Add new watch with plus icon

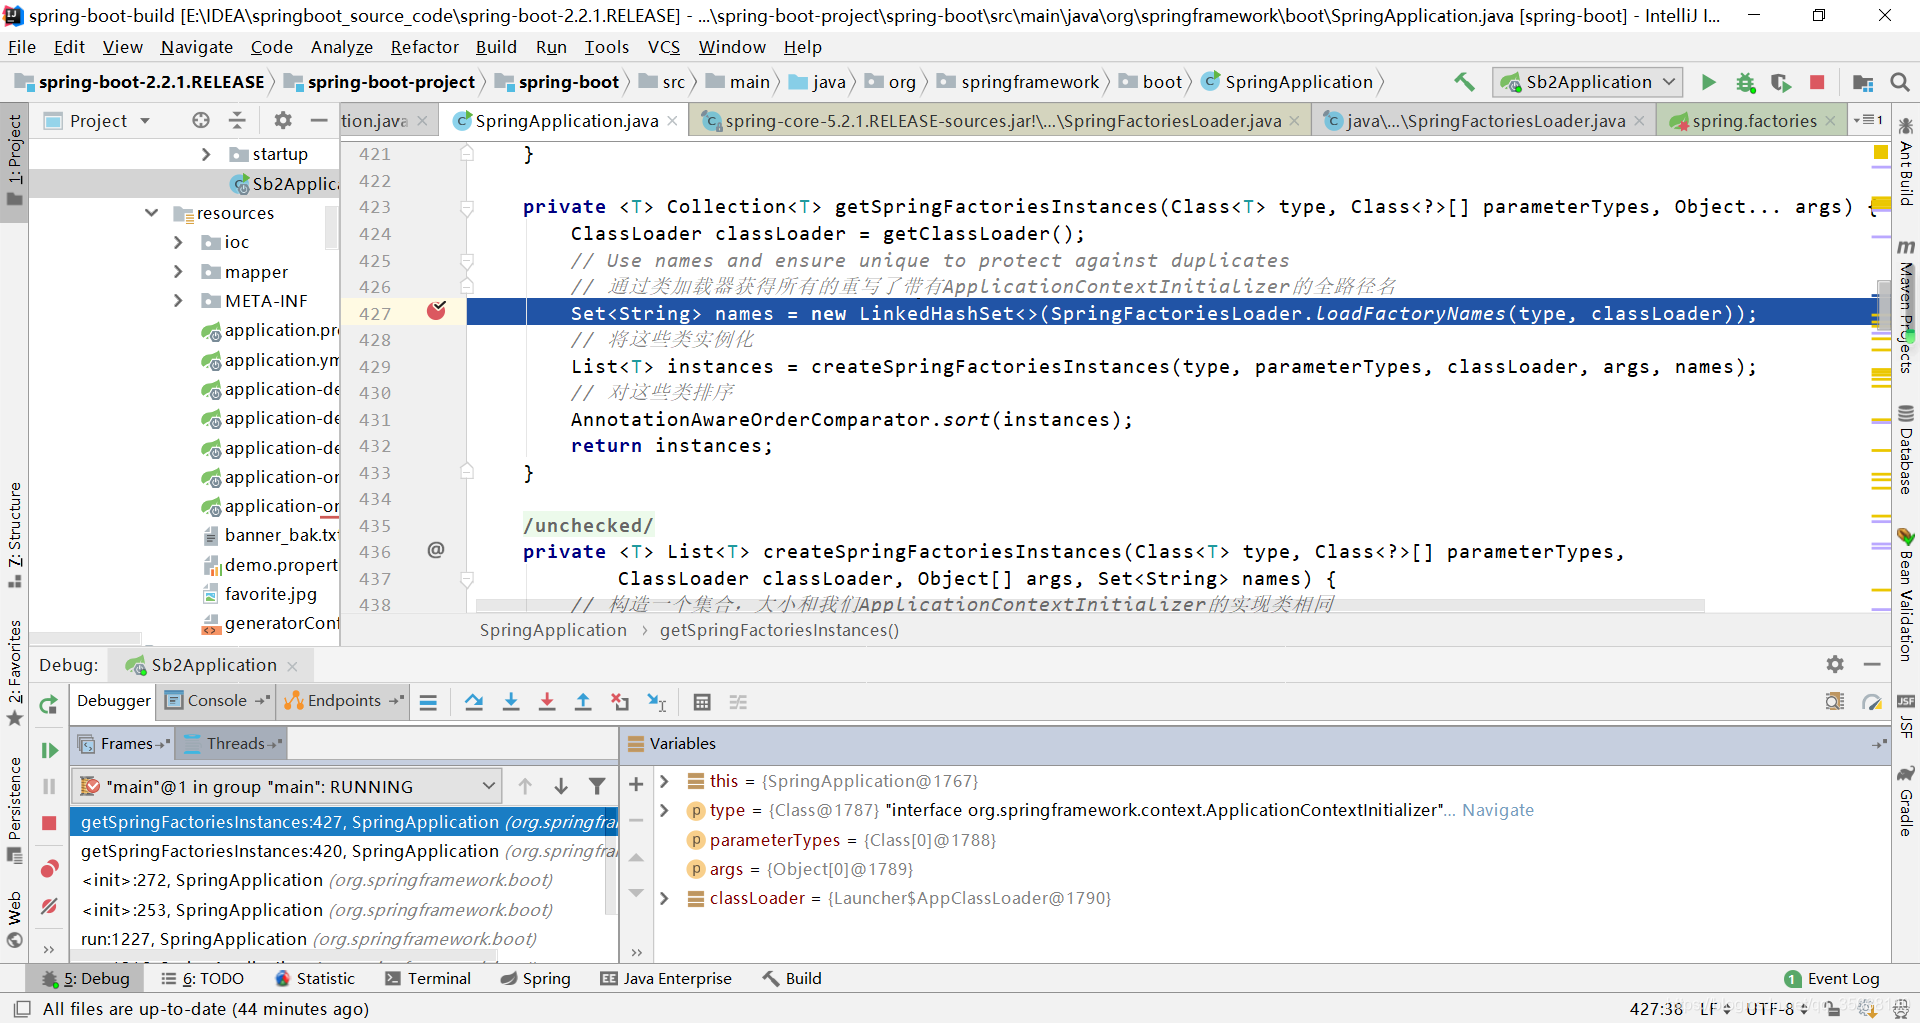636,784
